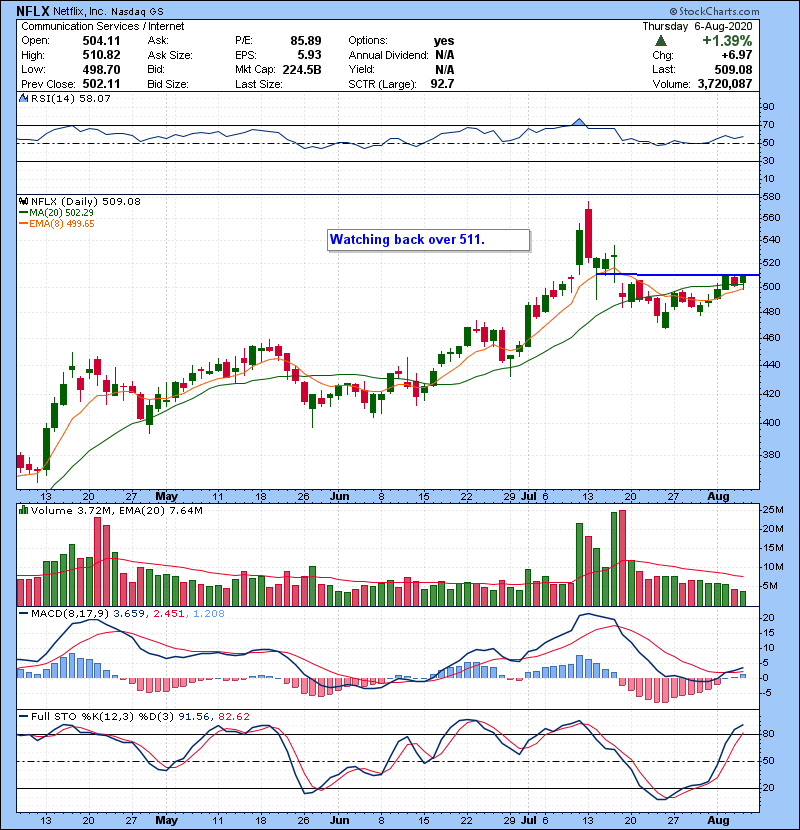
Task: Click the RSI(14) legend icon
Action: coord(23,100)
